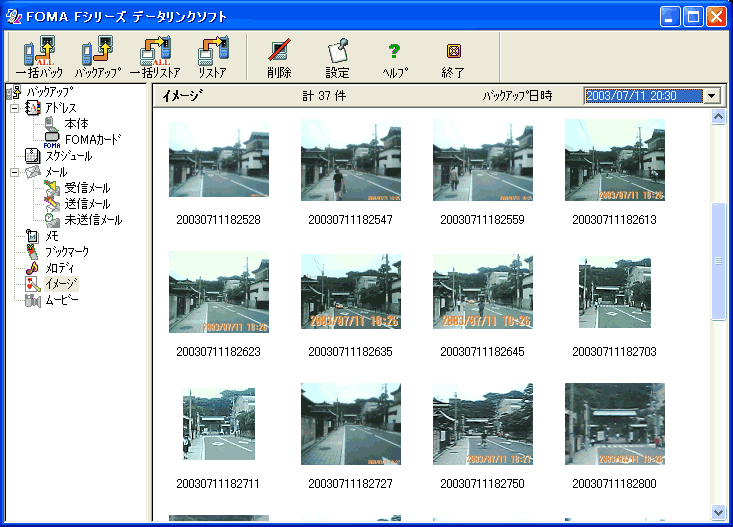Click the 一括バック (batch backup) toolbar icon
The image size is (733, 527).
[x=39, y=56]
